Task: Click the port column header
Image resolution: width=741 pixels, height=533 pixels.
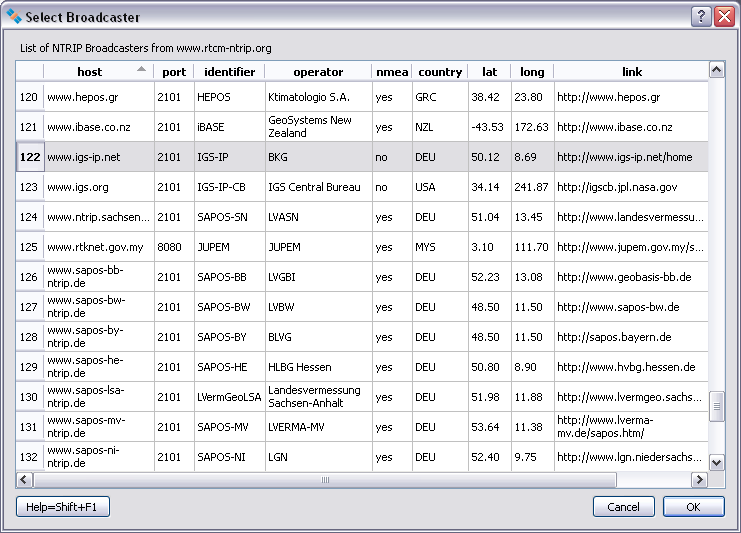Action: click(x=174, y=72)
